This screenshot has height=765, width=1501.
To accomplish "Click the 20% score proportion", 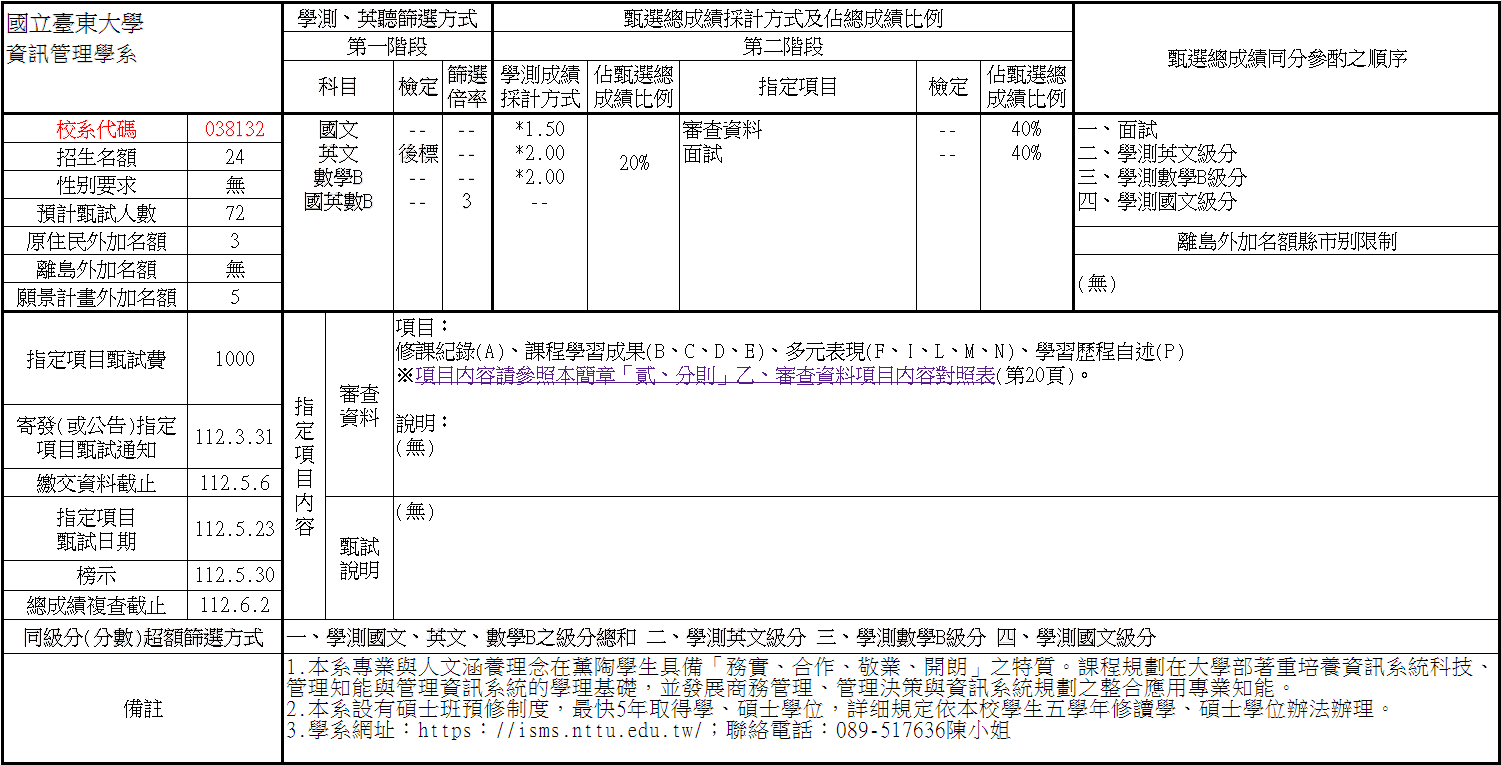I will coord(634,163).
